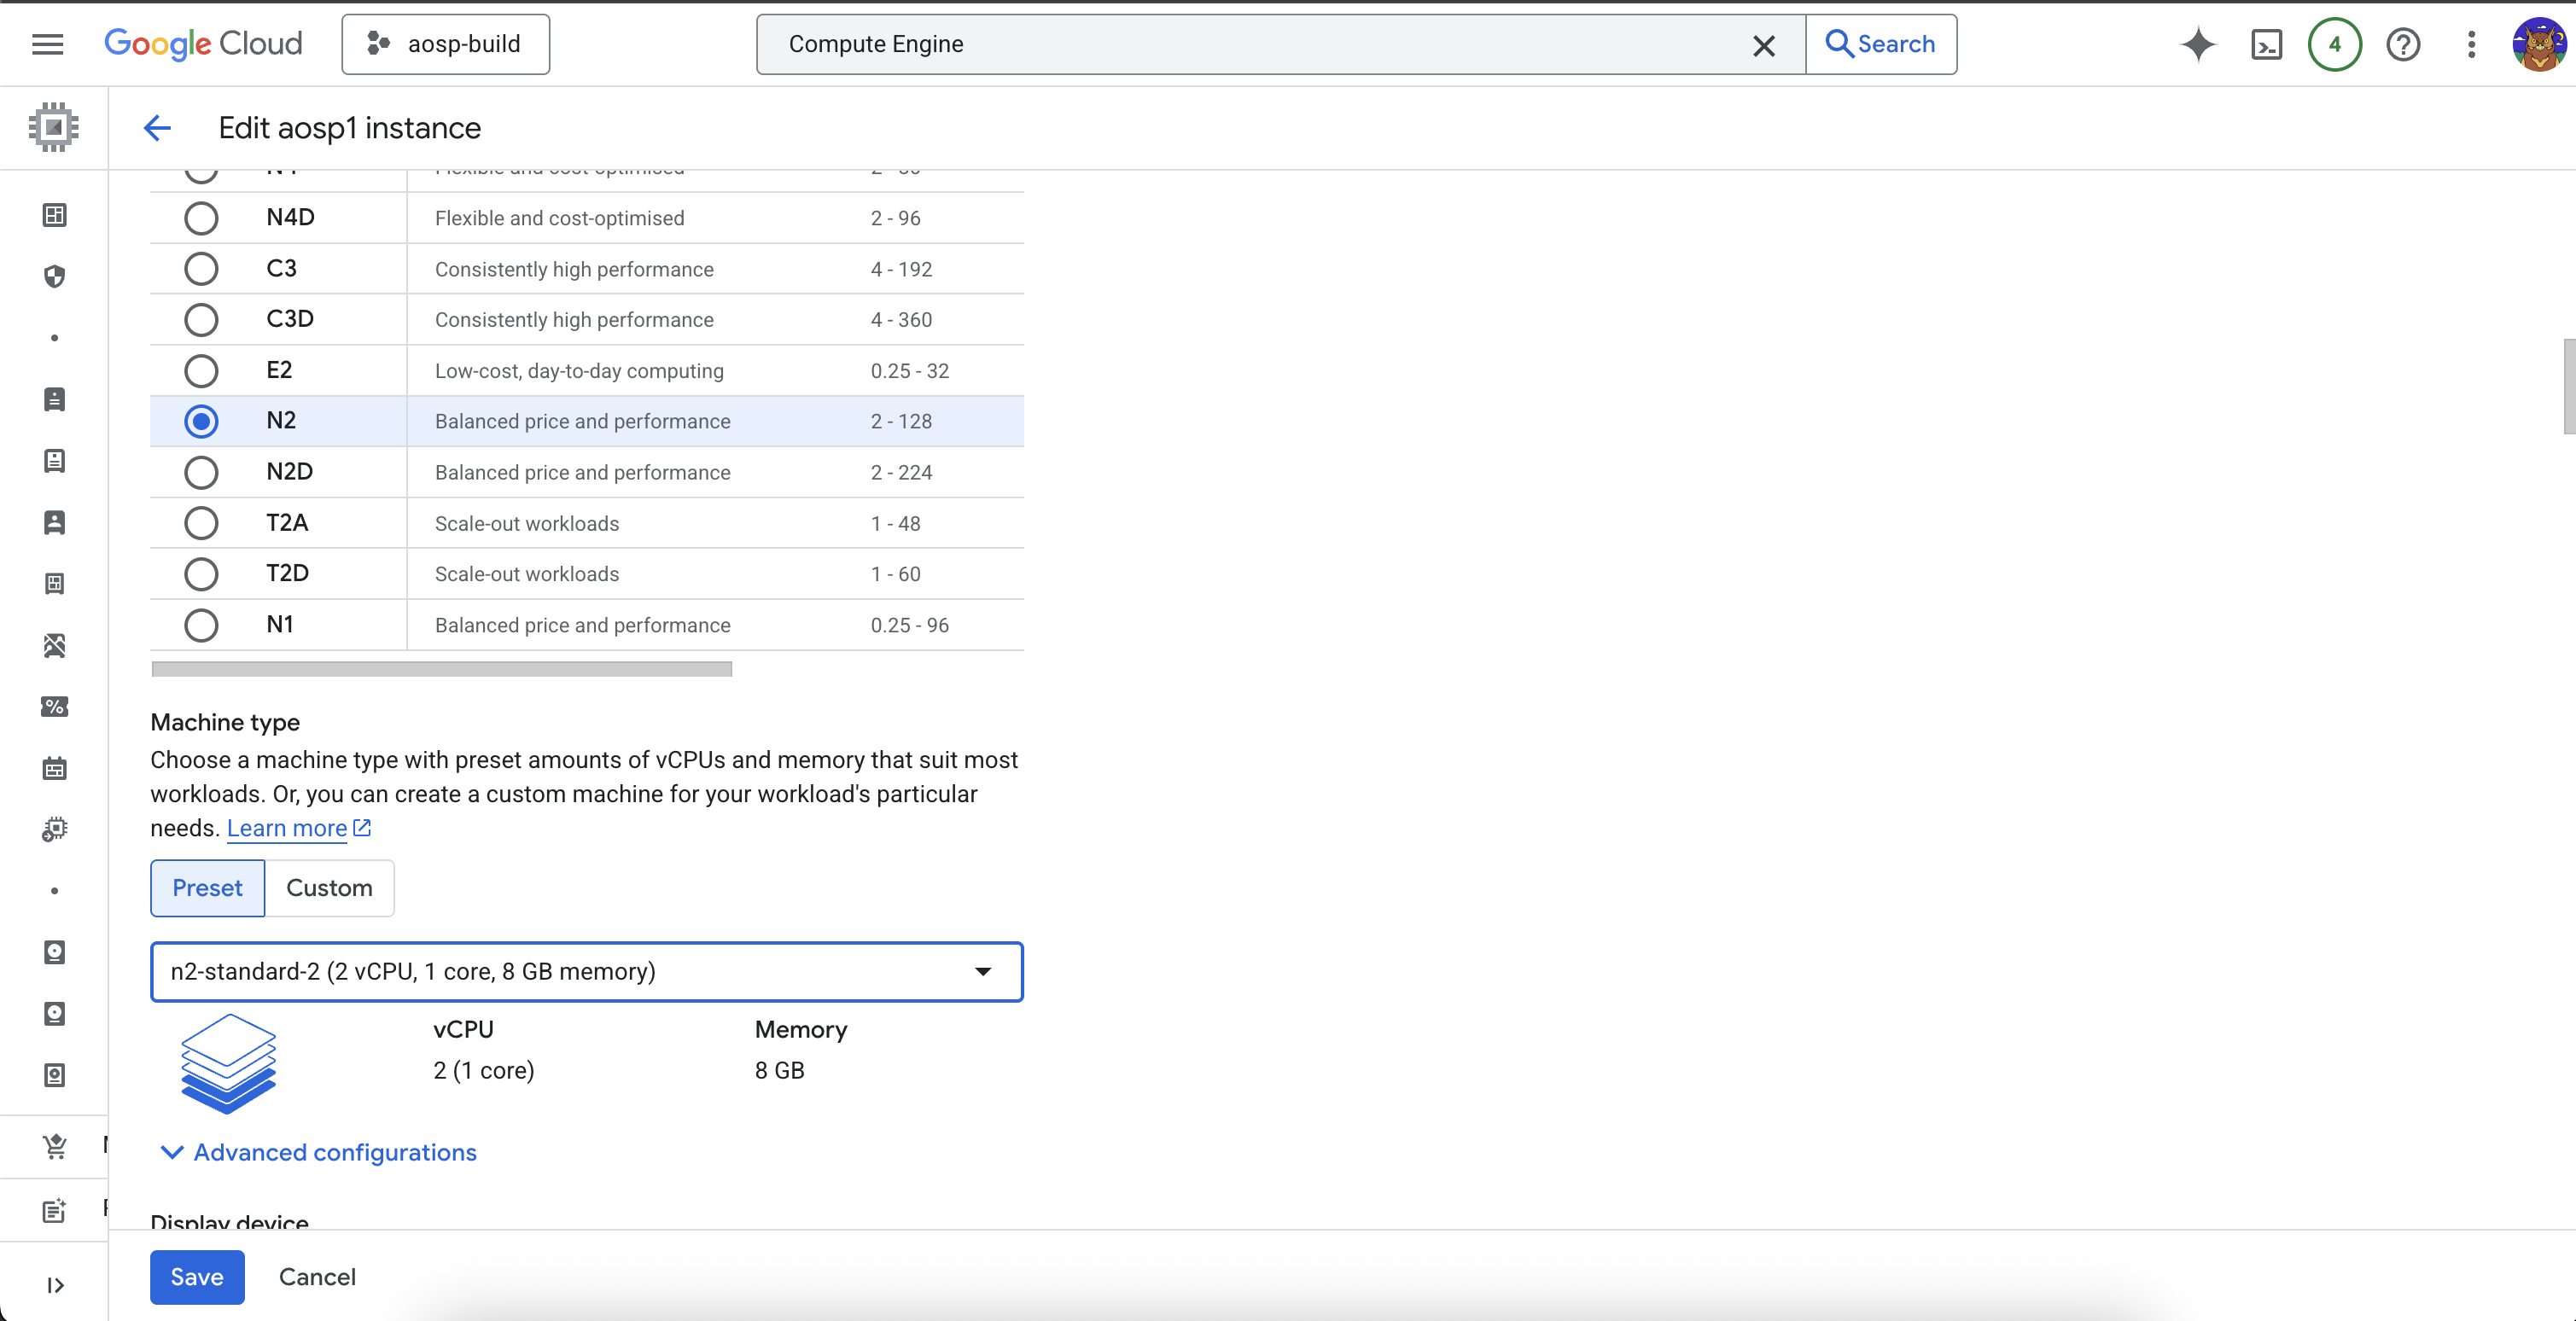
Task: Open the Release Notes icon in sidebar
Action: [x=55, y=1209]
